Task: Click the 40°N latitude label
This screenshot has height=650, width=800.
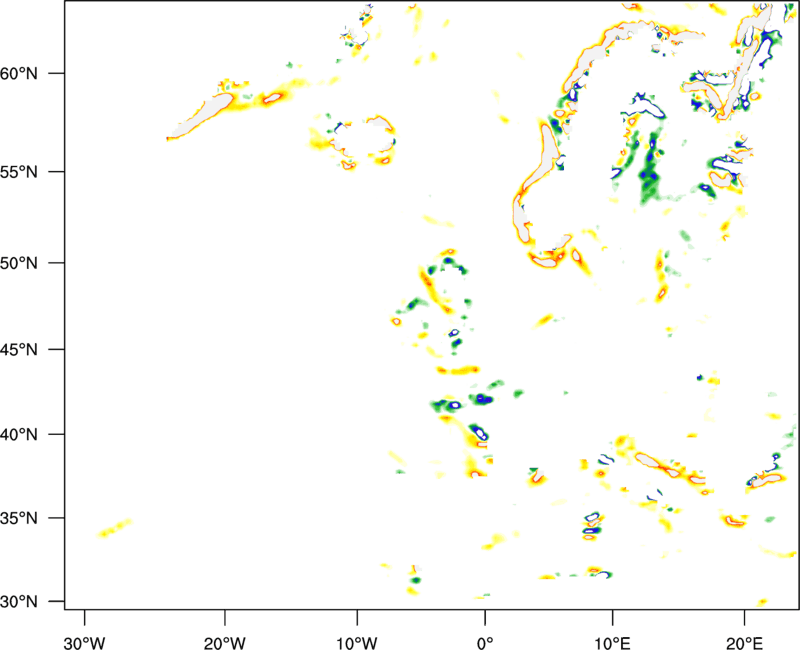Action: point(19,435)
